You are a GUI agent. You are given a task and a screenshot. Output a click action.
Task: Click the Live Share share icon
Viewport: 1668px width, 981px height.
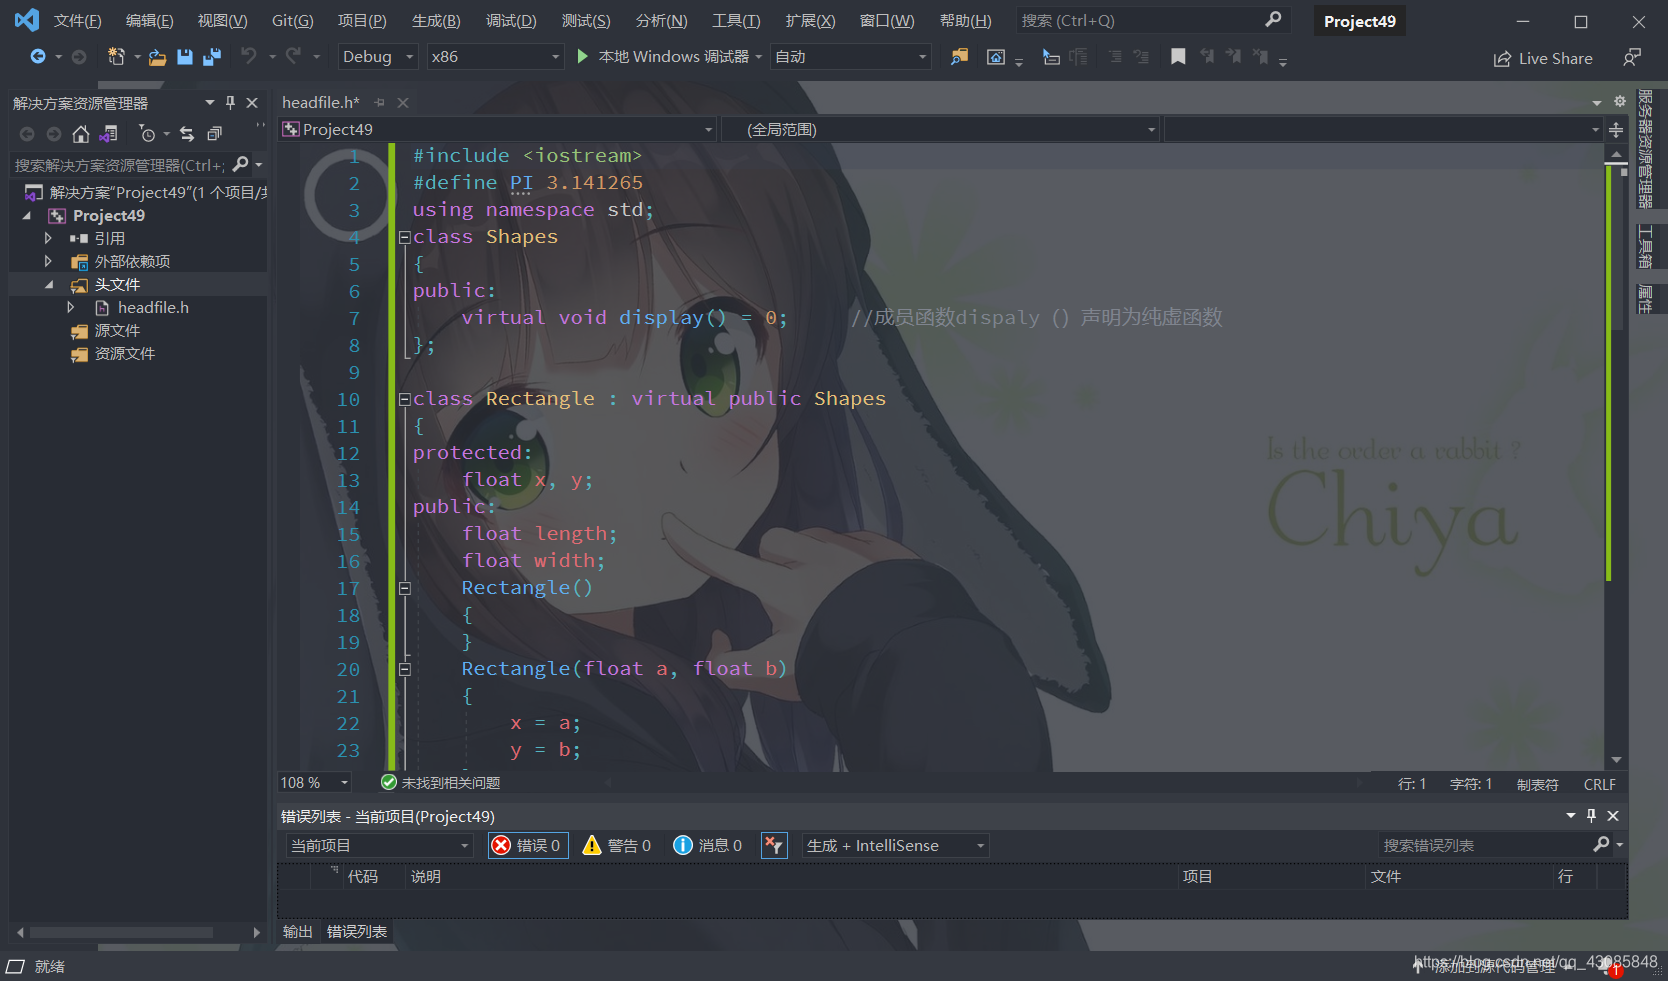(x=1502, y=59)
